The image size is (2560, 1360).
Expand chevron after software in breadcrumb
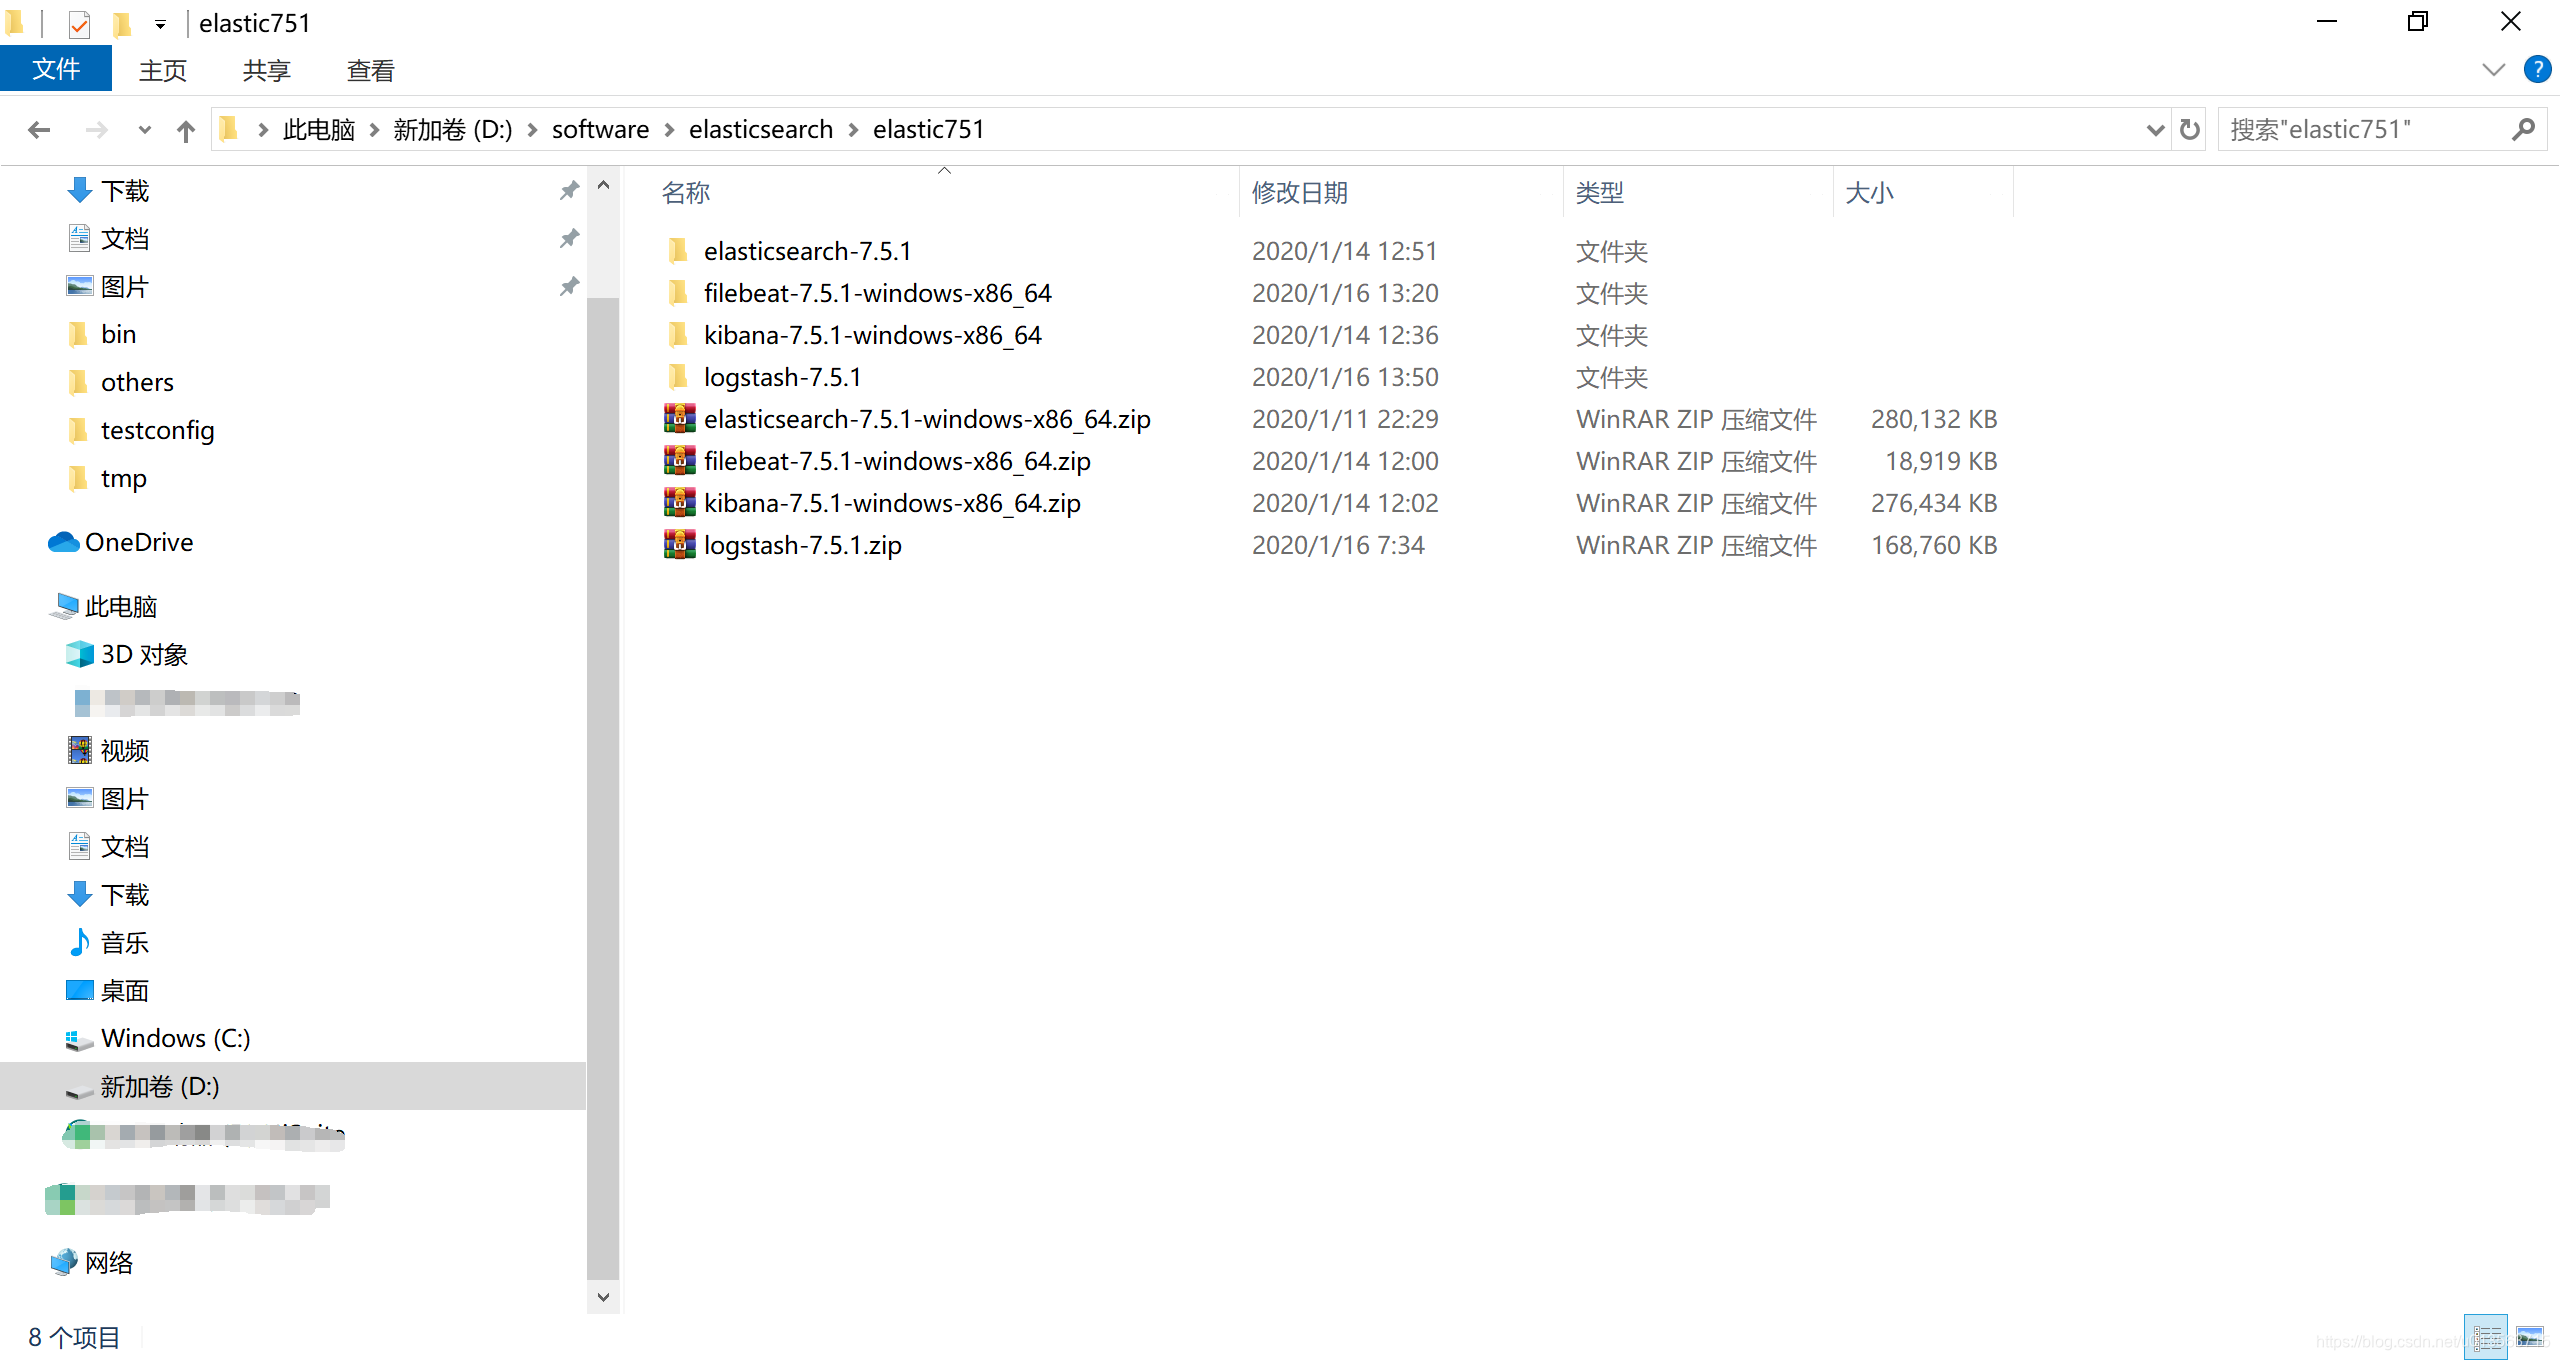point(669,130)
